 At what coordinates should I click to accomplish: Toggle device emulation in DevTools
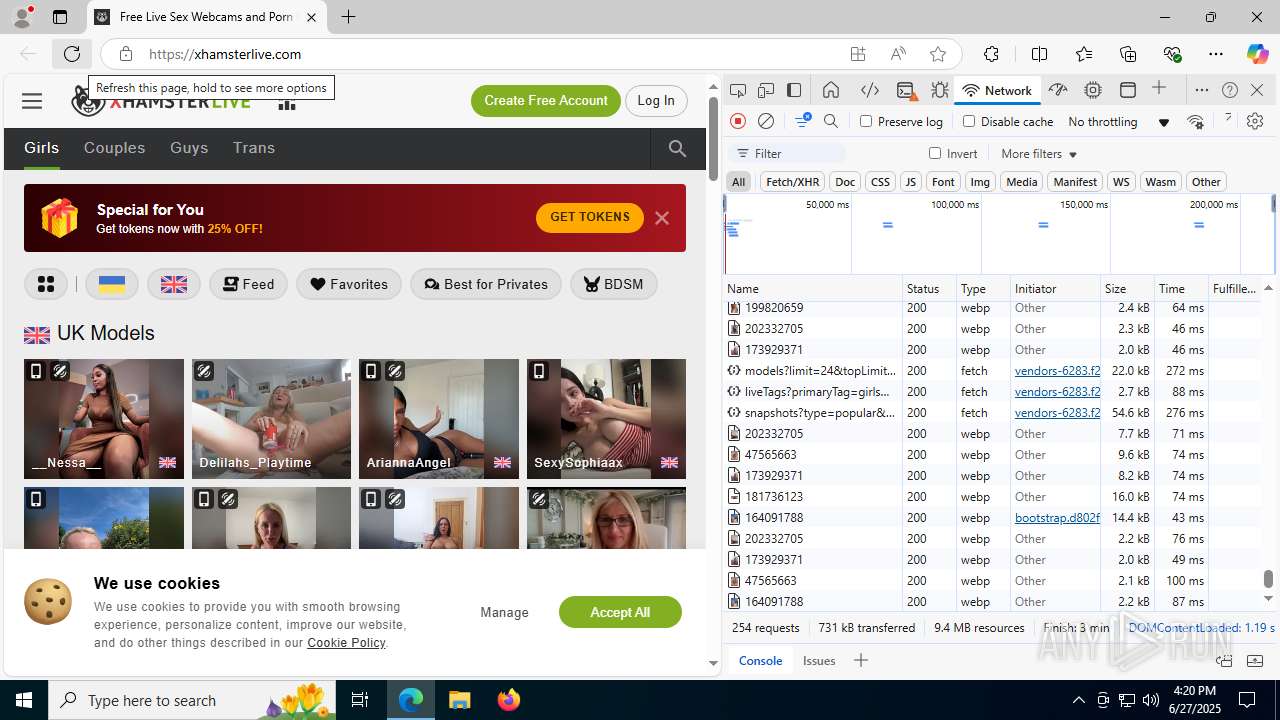pos(766,90)
